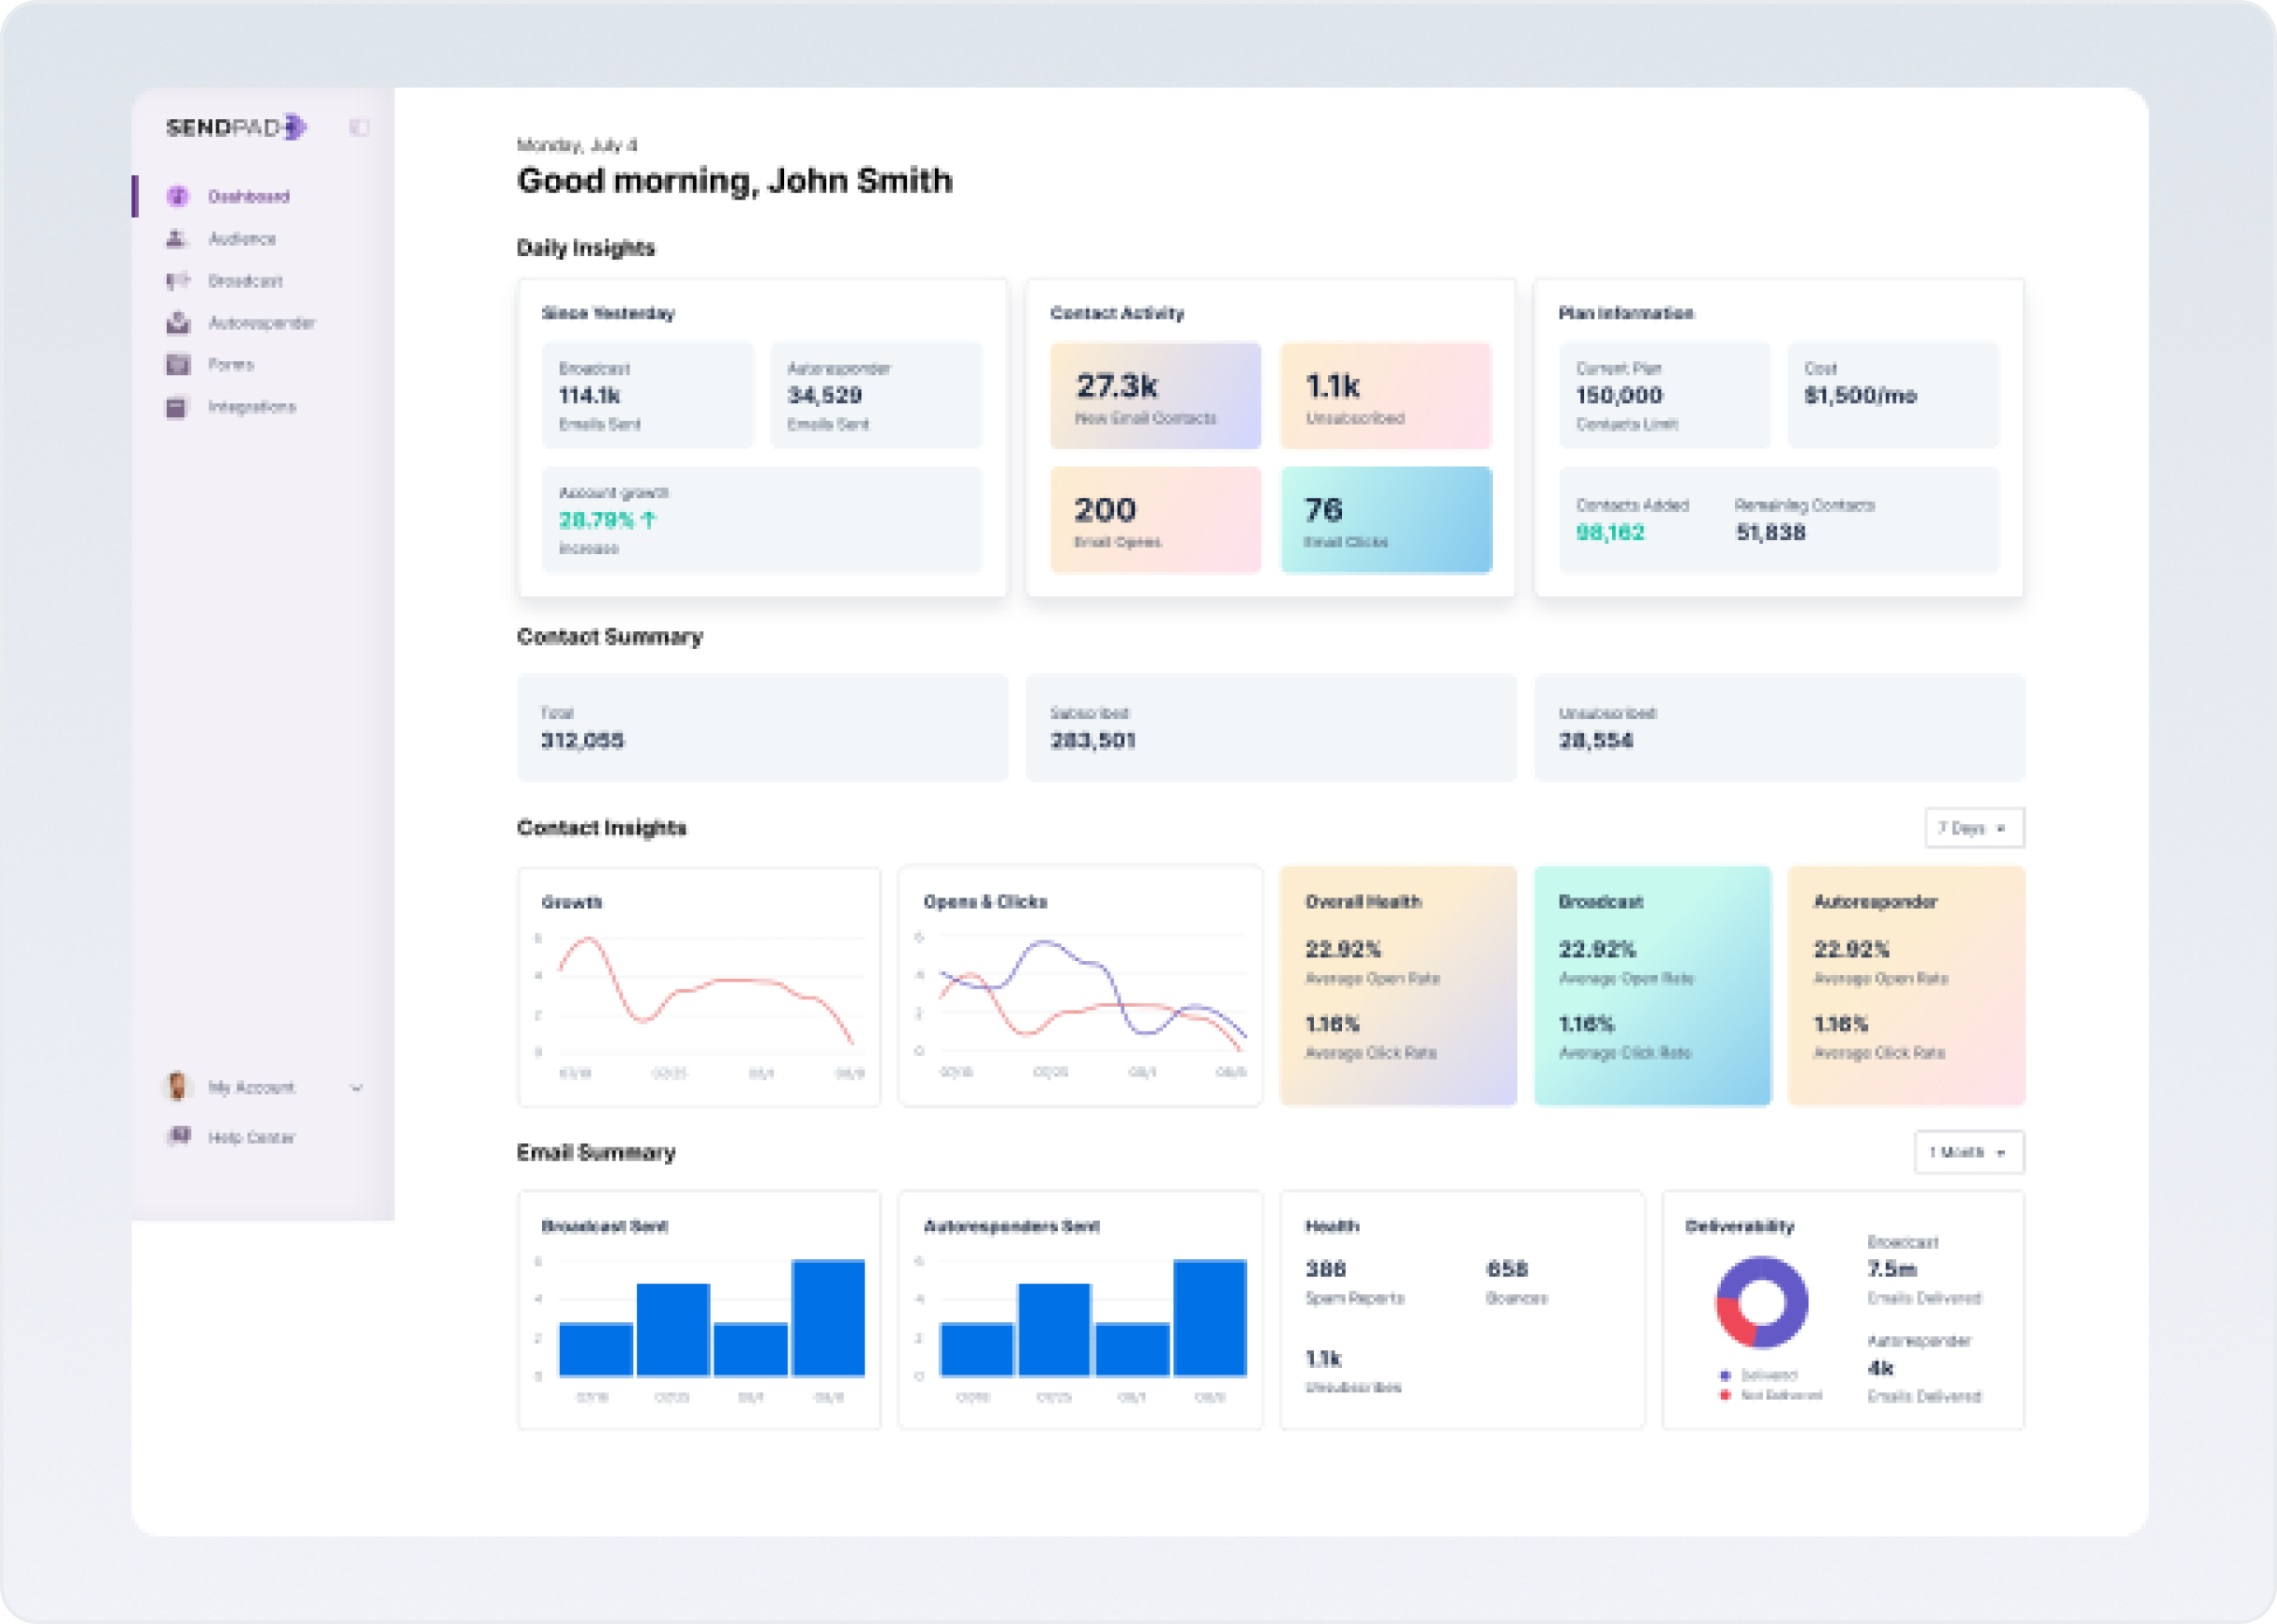Click the Autoresponders Sent bar chart
Viewport: 2277px width, 1624px height.
pyautogui.click(x=1080, y=1310)
